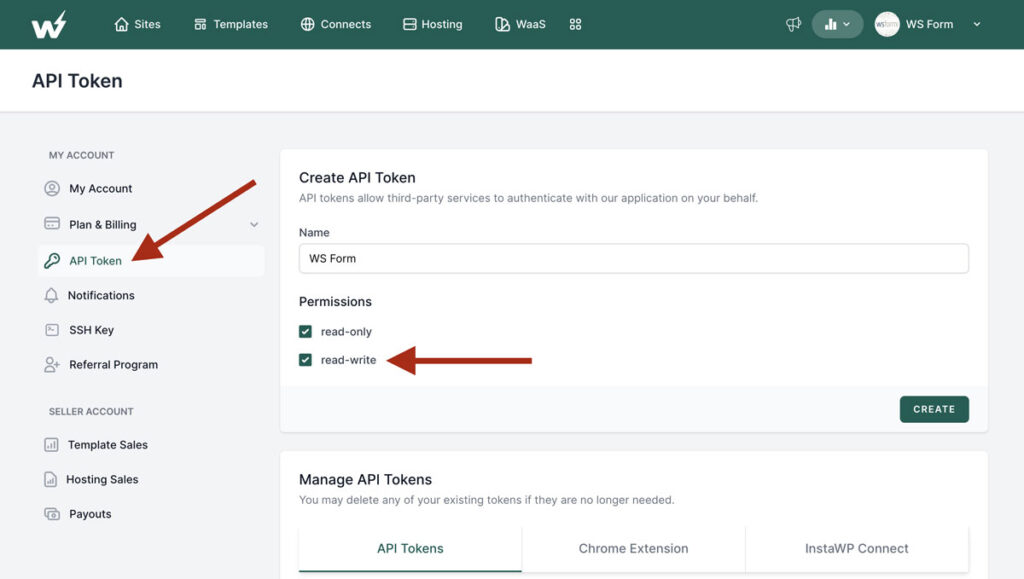Click the Template Sales chart icon
1024x579 pixels.
51,445
